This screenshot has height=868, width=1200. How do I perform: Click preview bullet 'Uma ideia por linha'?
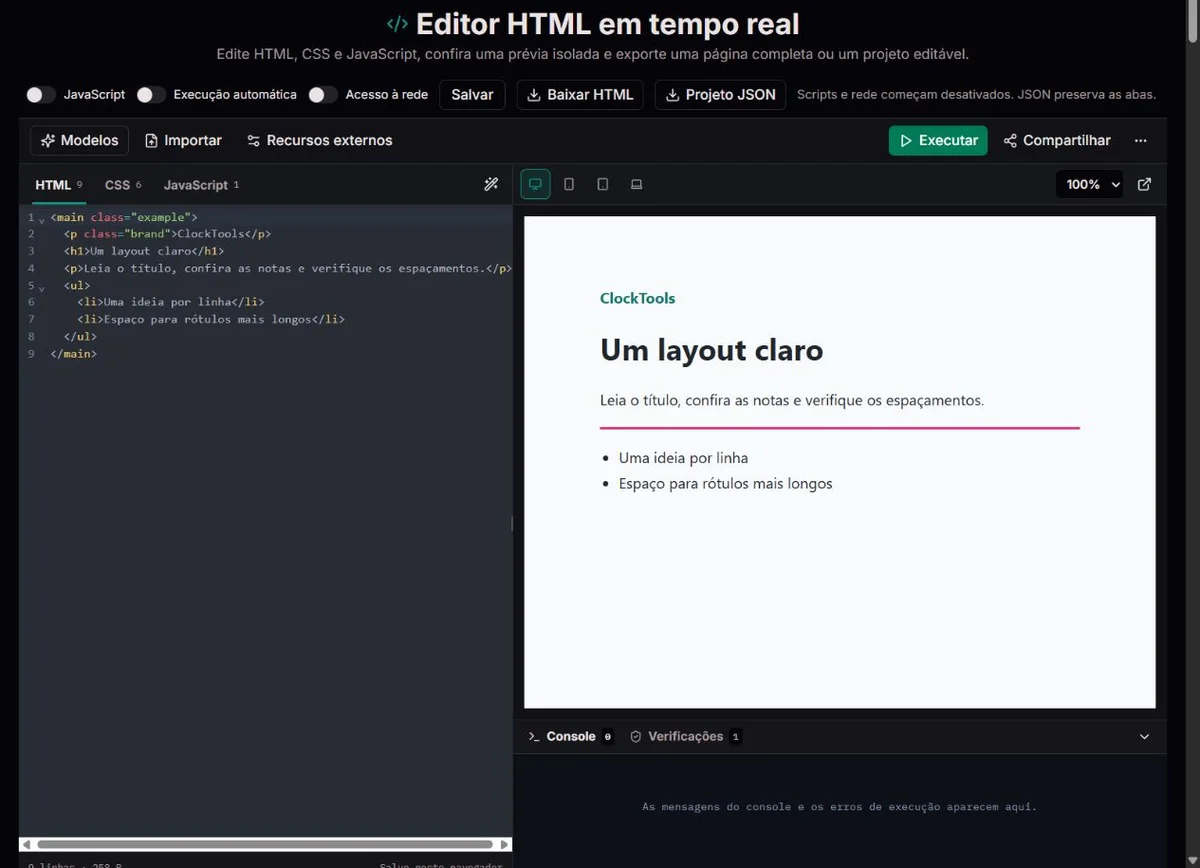pyautogui.click(x=683, y=458)
